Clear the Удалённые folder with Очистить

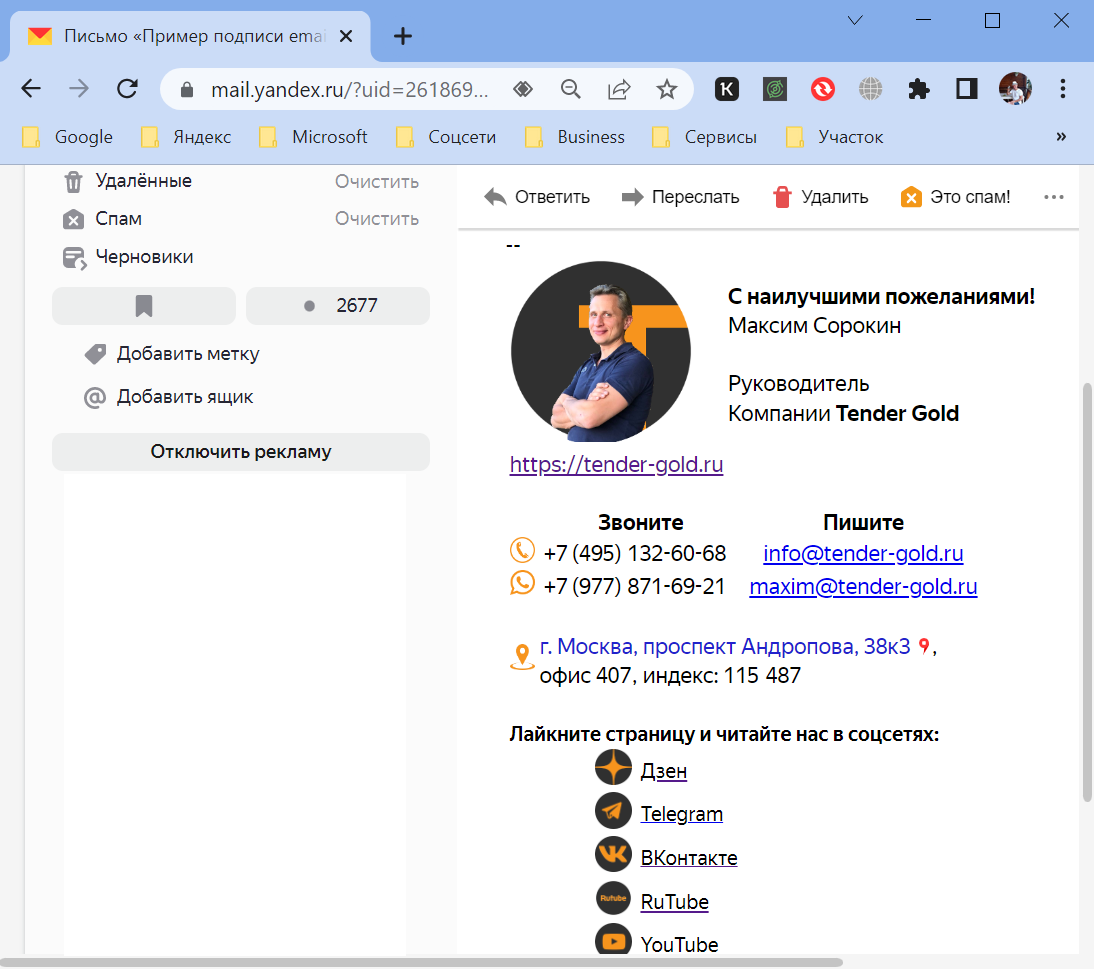tap(377, 181)
